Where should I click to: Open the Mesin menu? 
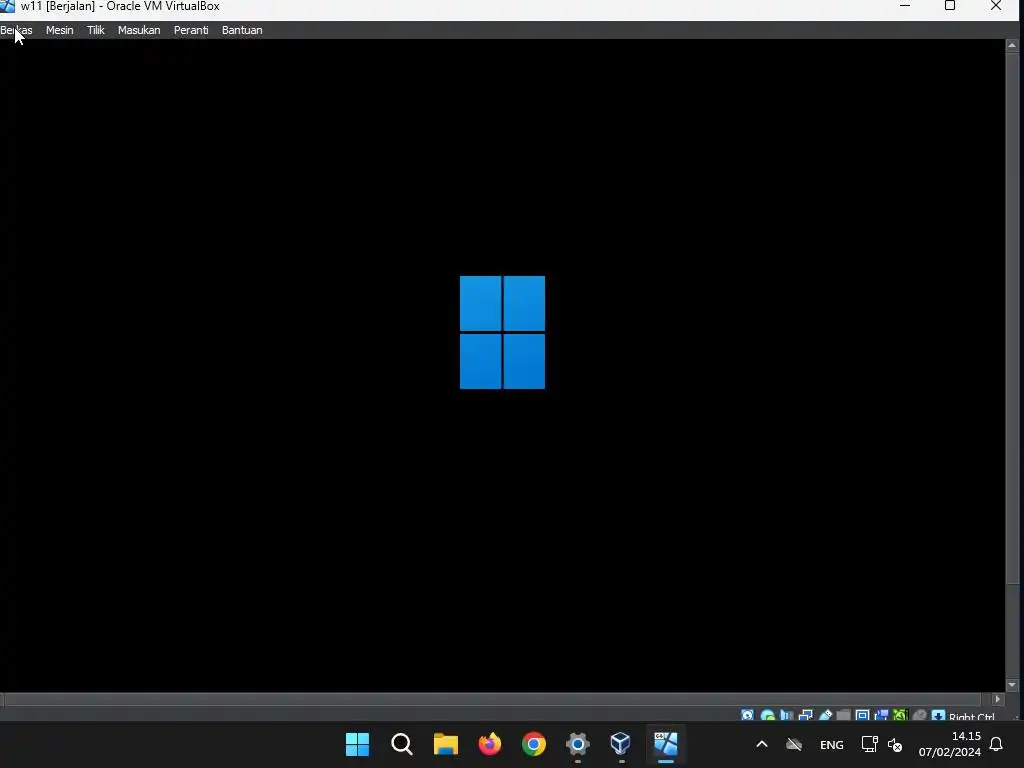[x=59, y=30]
